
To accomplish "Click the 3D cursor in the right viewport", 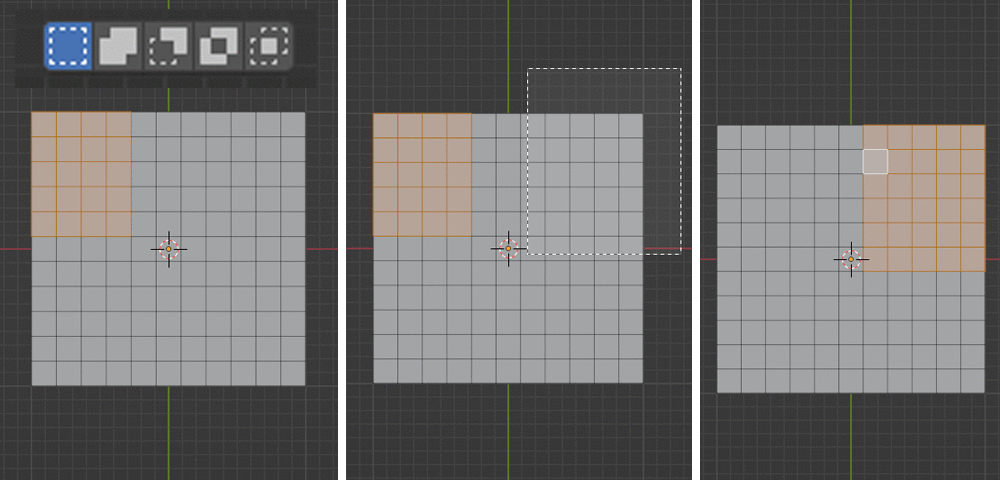I will (x=851, y=259).
